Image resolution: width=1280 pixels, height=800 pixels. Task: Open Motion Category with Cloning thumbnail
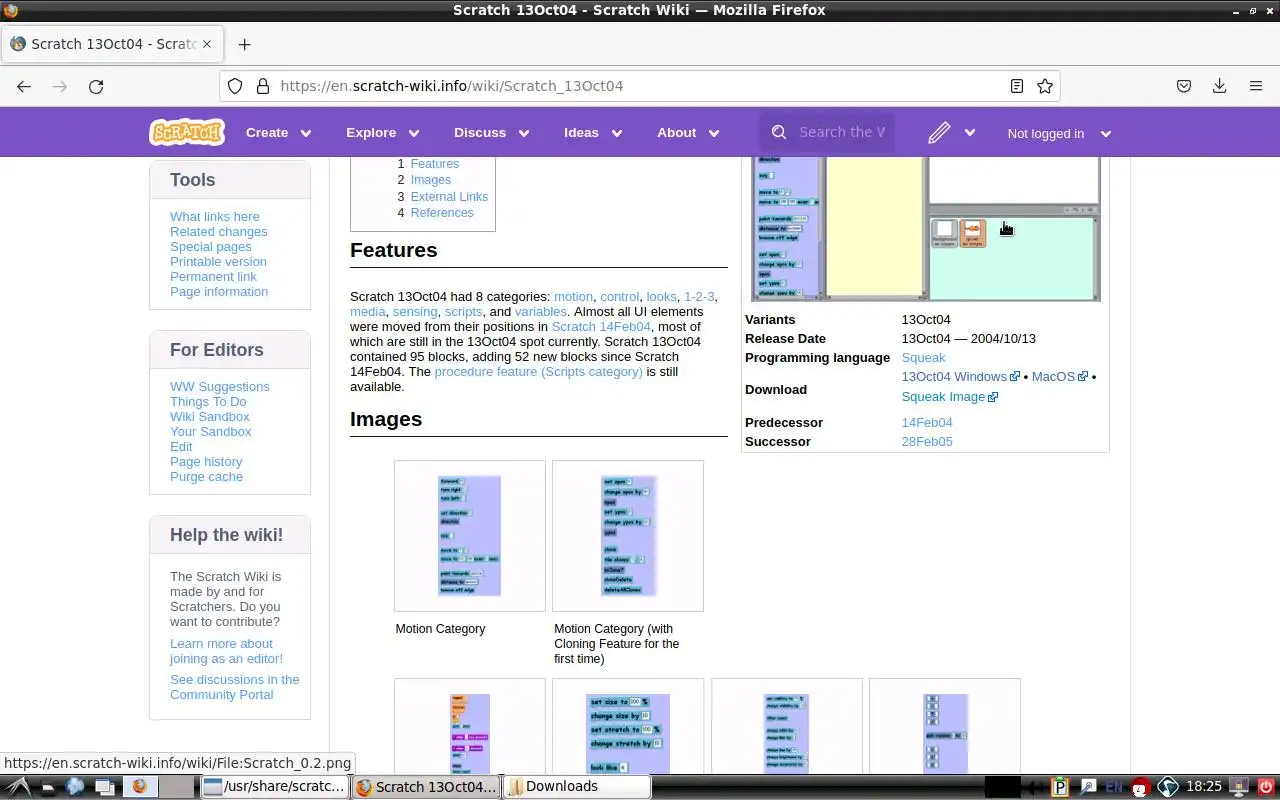[x=628, y=536]
